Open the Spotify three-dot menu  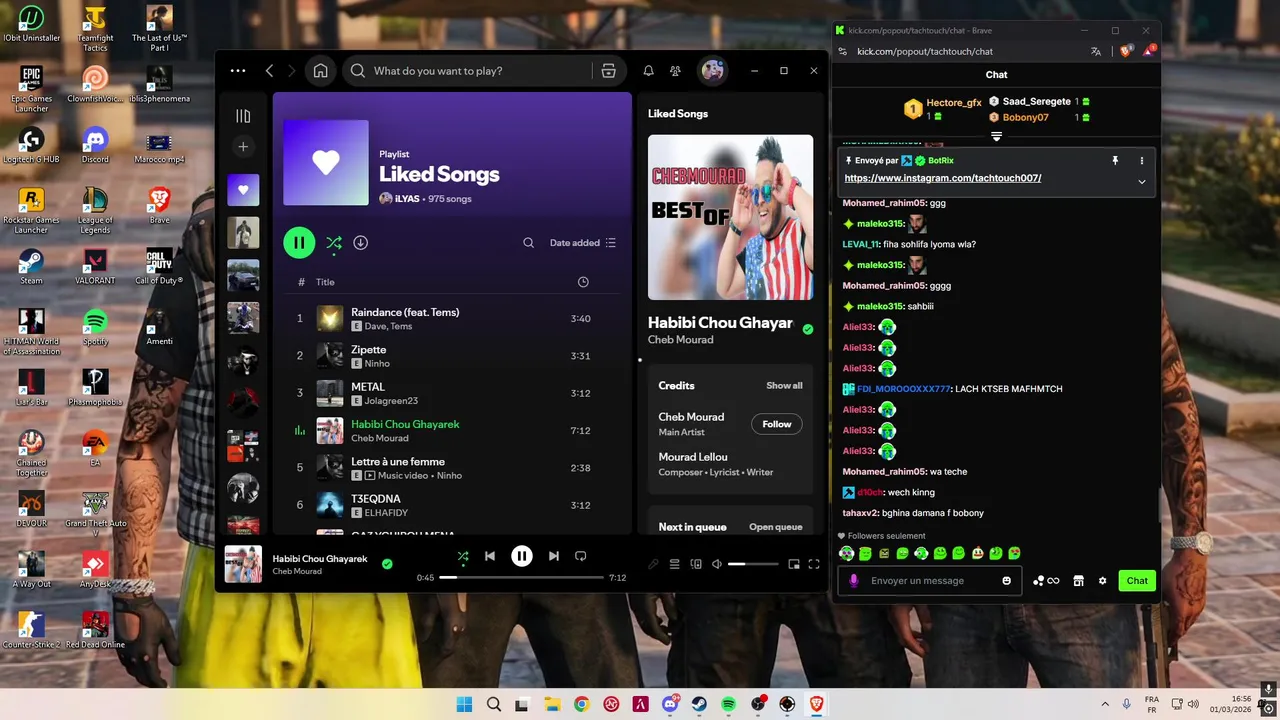[x=238, y=71]
